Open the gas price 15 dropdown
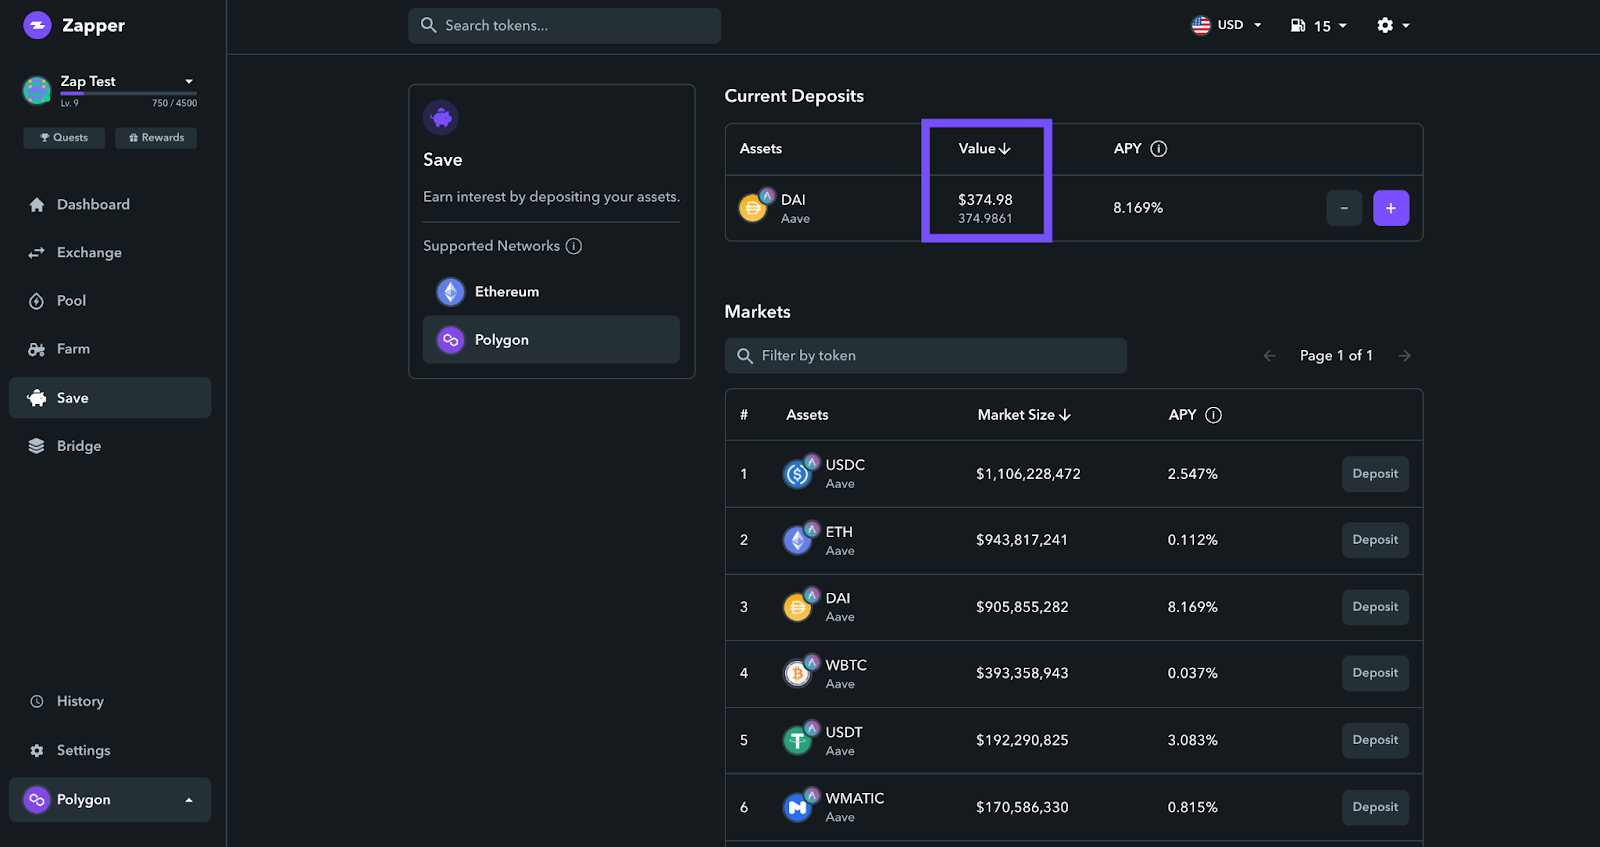The height and width of the screenshot is (847, 1600). (1319, 25)
